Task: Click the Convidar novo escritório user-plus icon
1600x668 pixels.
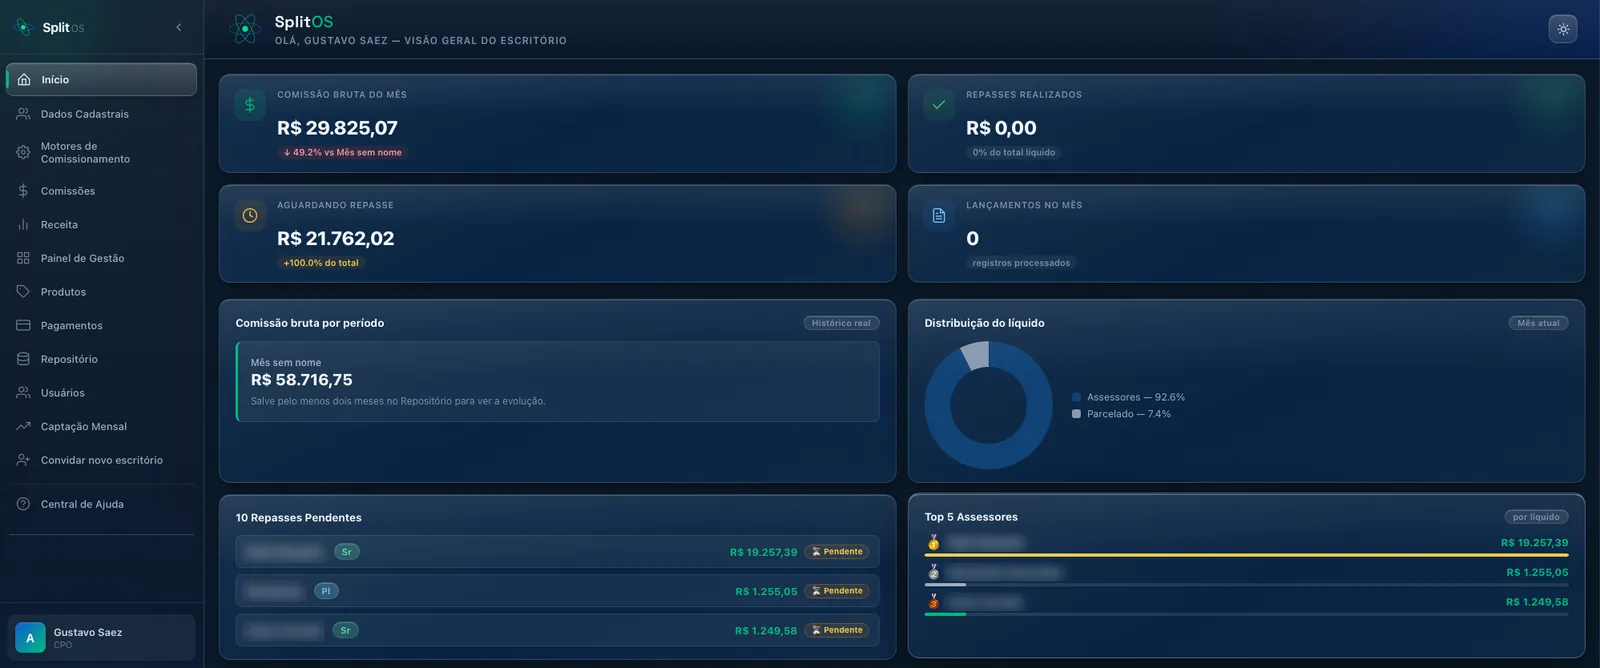Action: click(23, 460)
